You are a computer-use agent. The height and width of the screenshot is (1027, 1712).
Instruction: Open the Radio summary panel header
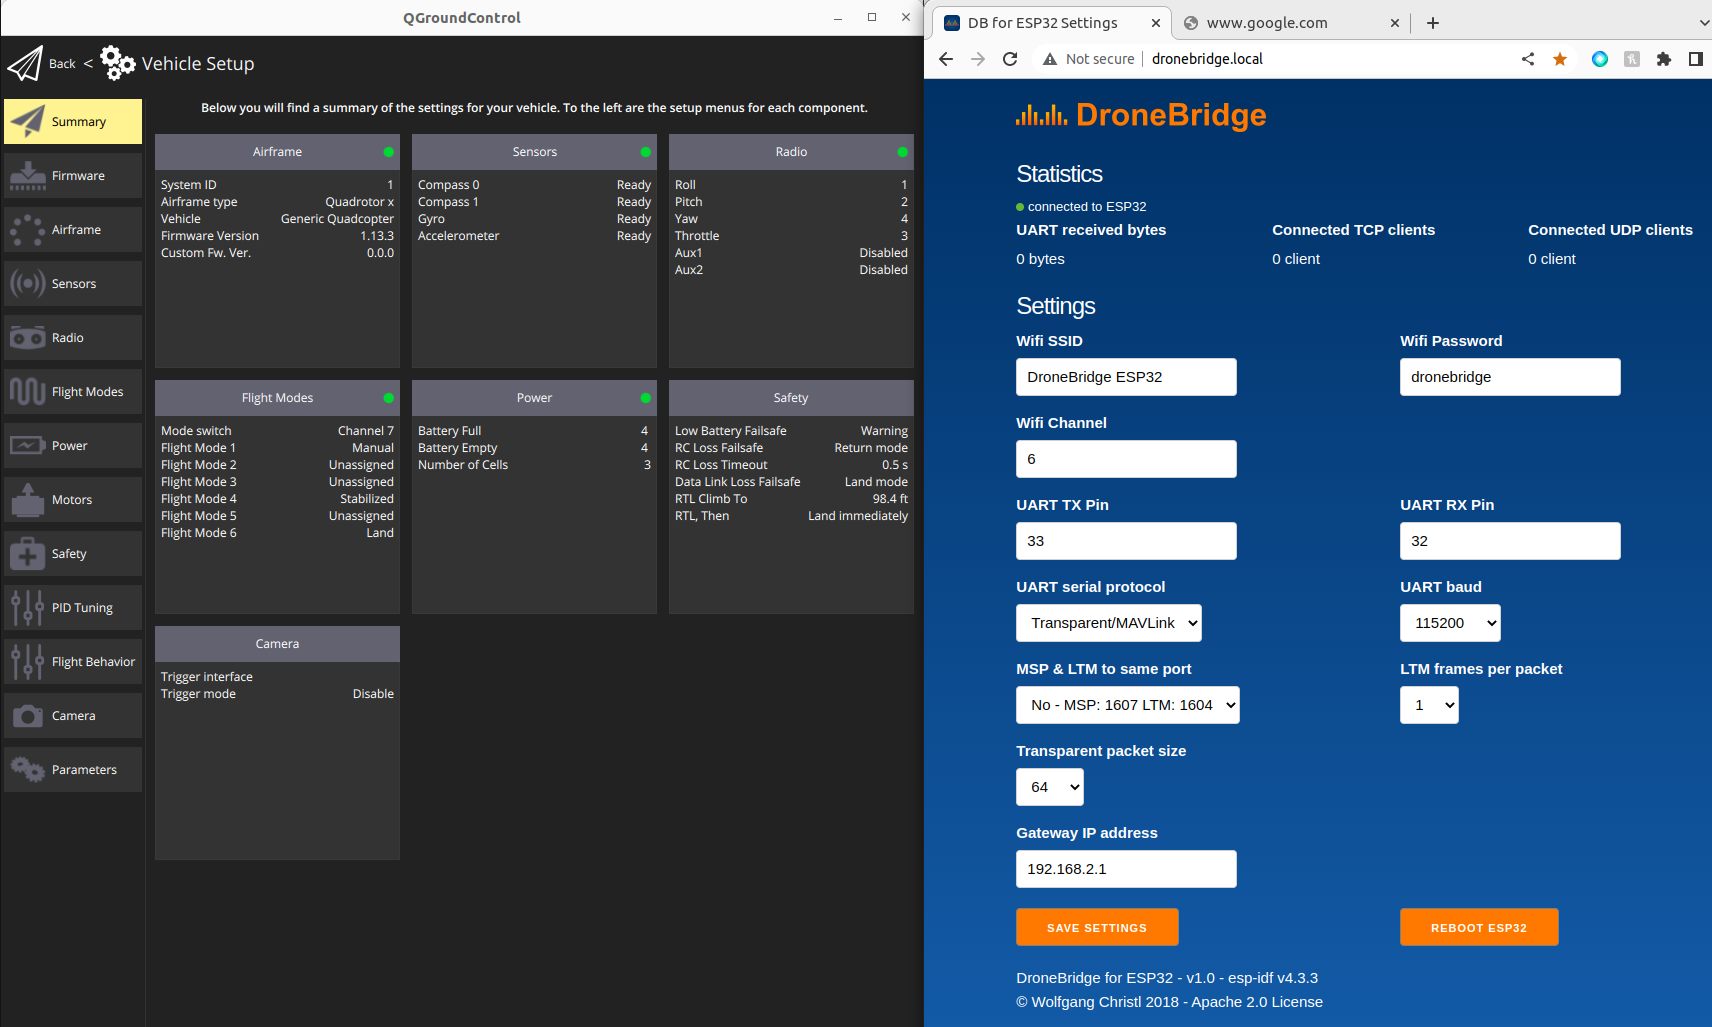click(x=791, y=152)
